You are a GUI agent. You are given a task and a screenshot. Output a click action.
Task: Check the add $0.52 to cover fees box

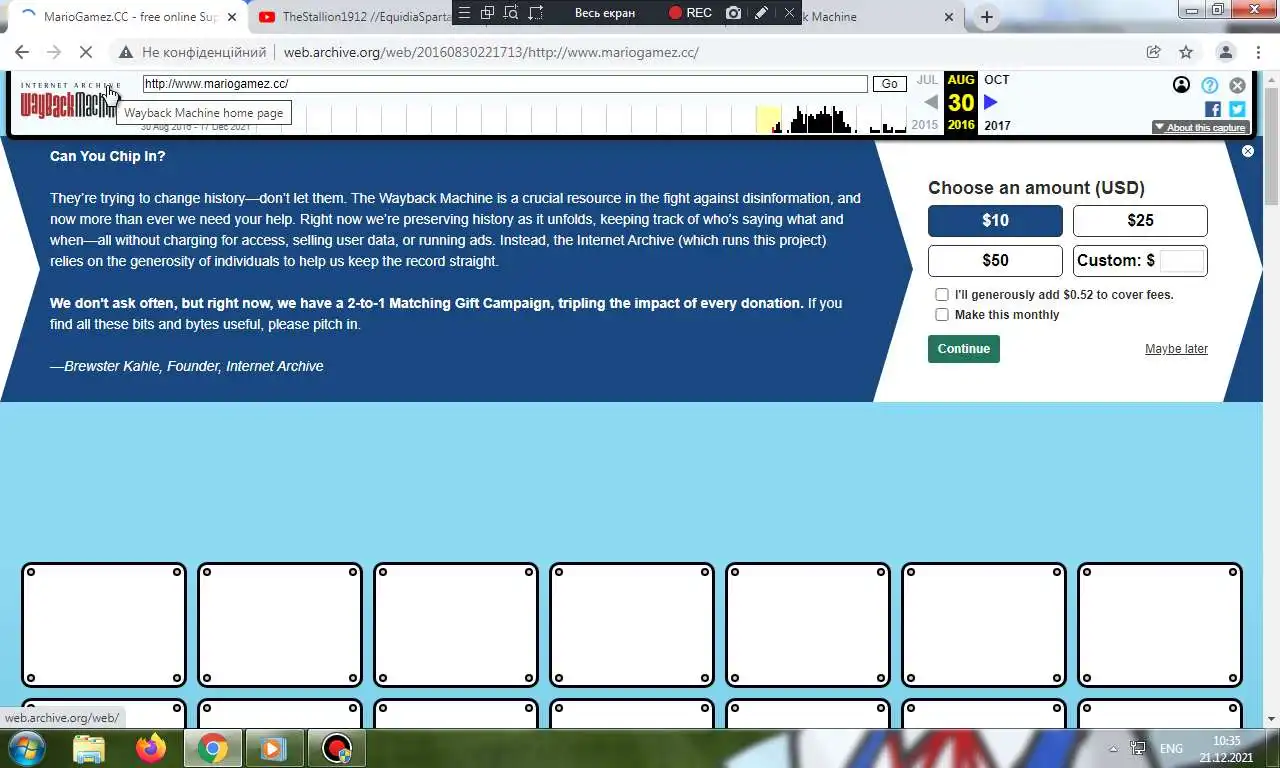pyautogui.click(x=942, y=295)
